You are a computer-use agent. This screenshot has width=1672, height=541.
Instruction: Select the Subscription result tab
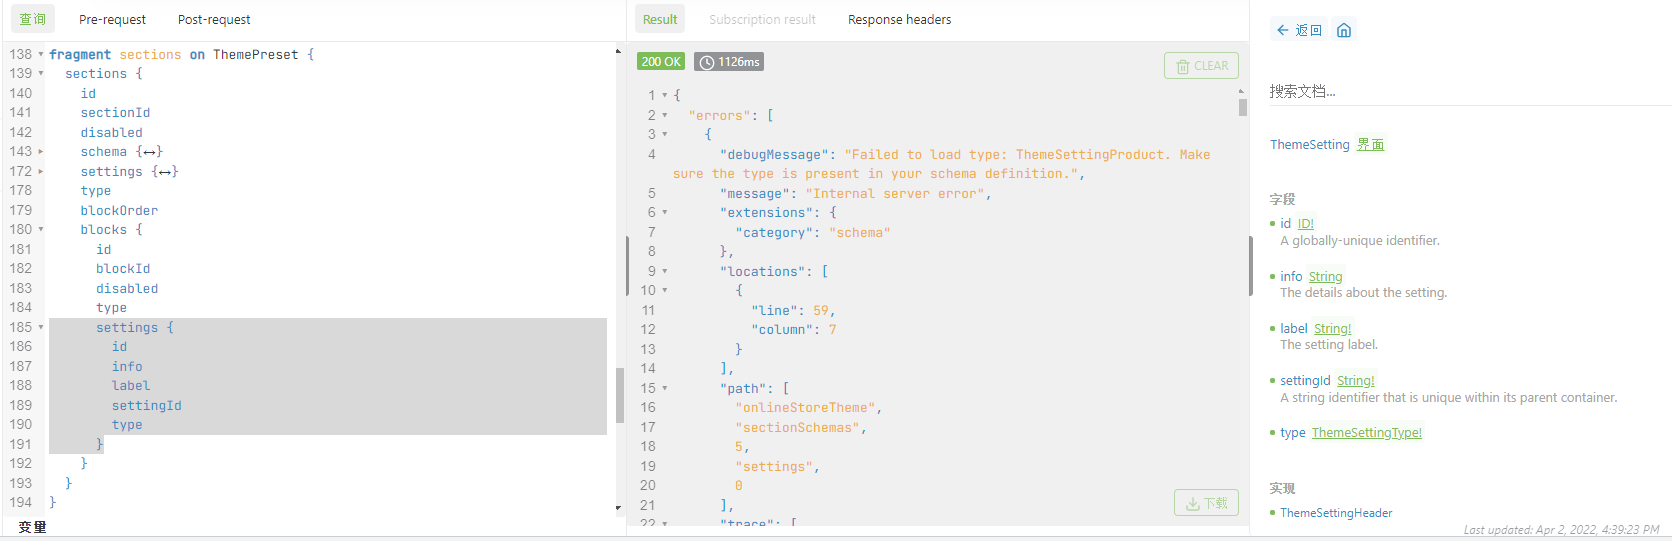(x=762, y=19)
